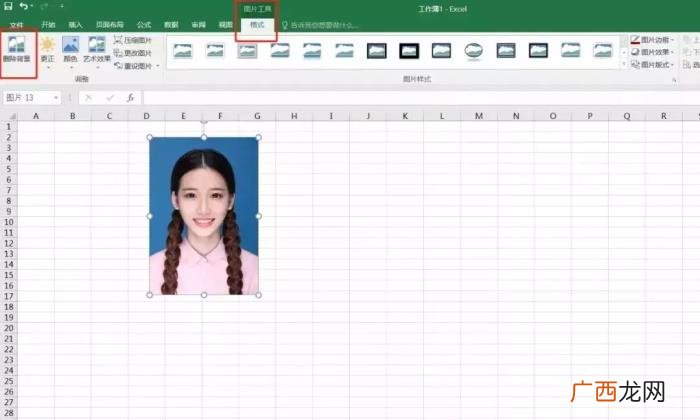Open the 文件 (File) tab
Screen dimensions: 700x420
pyautogui.click(x=17, y=25)
